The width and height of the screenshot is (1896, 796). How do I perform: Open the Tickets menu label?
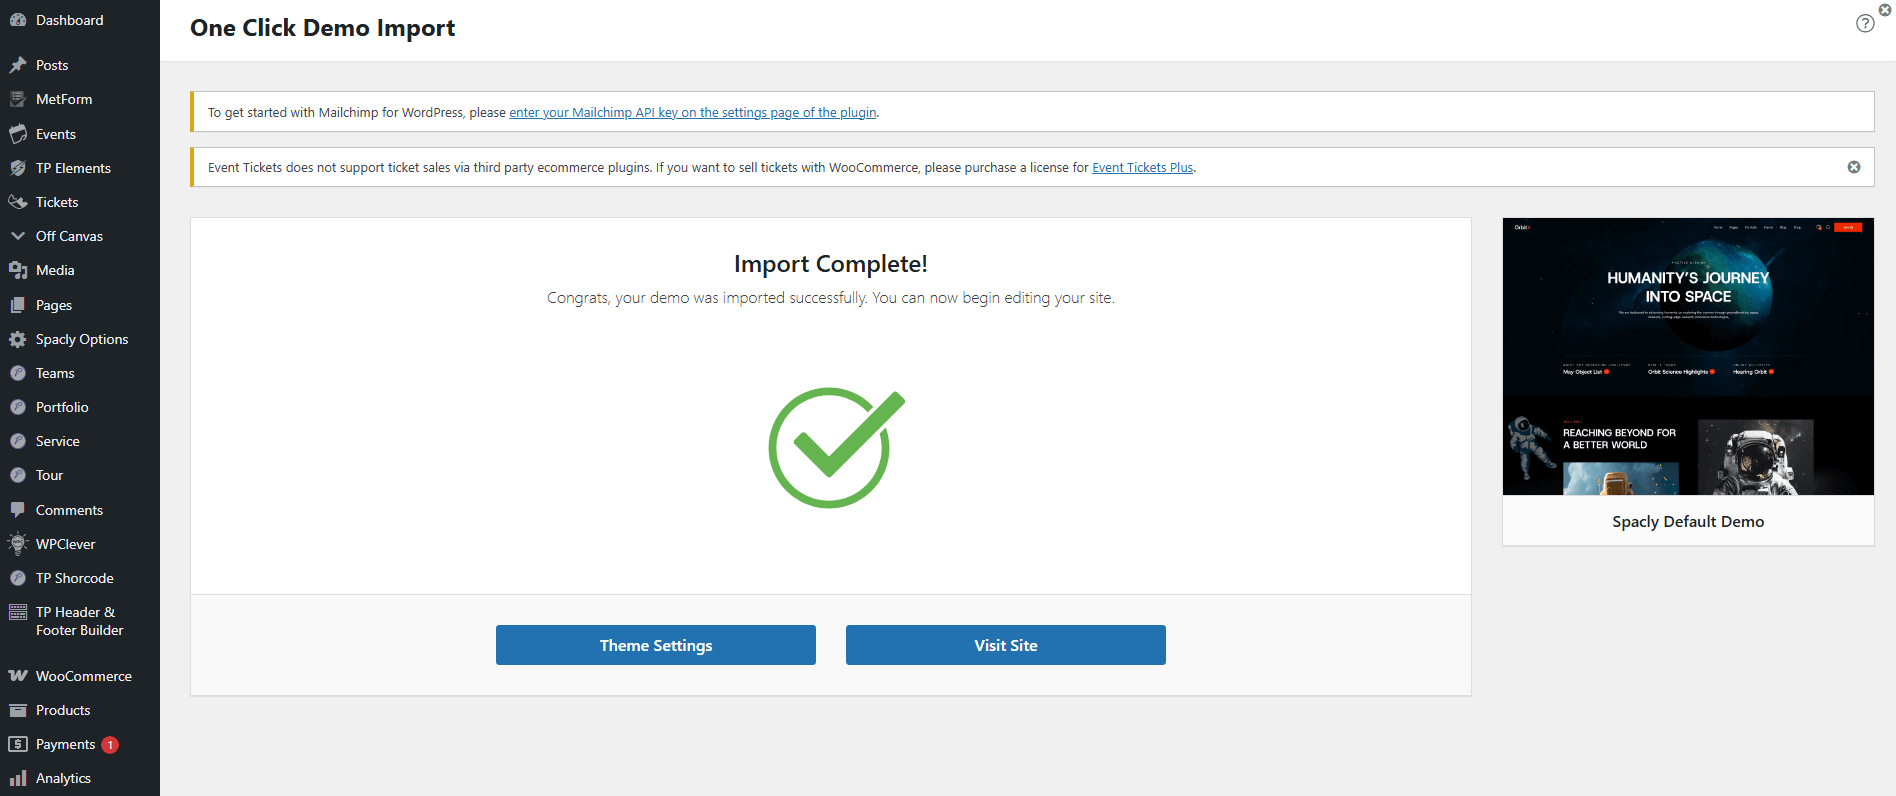57,202
